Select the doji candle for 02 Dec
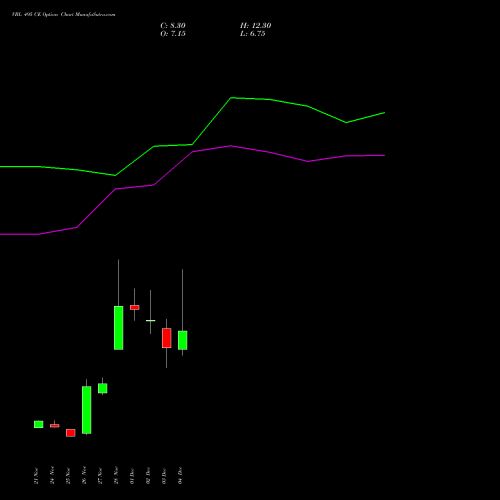The image size is (500, 500). click(151, 320)
